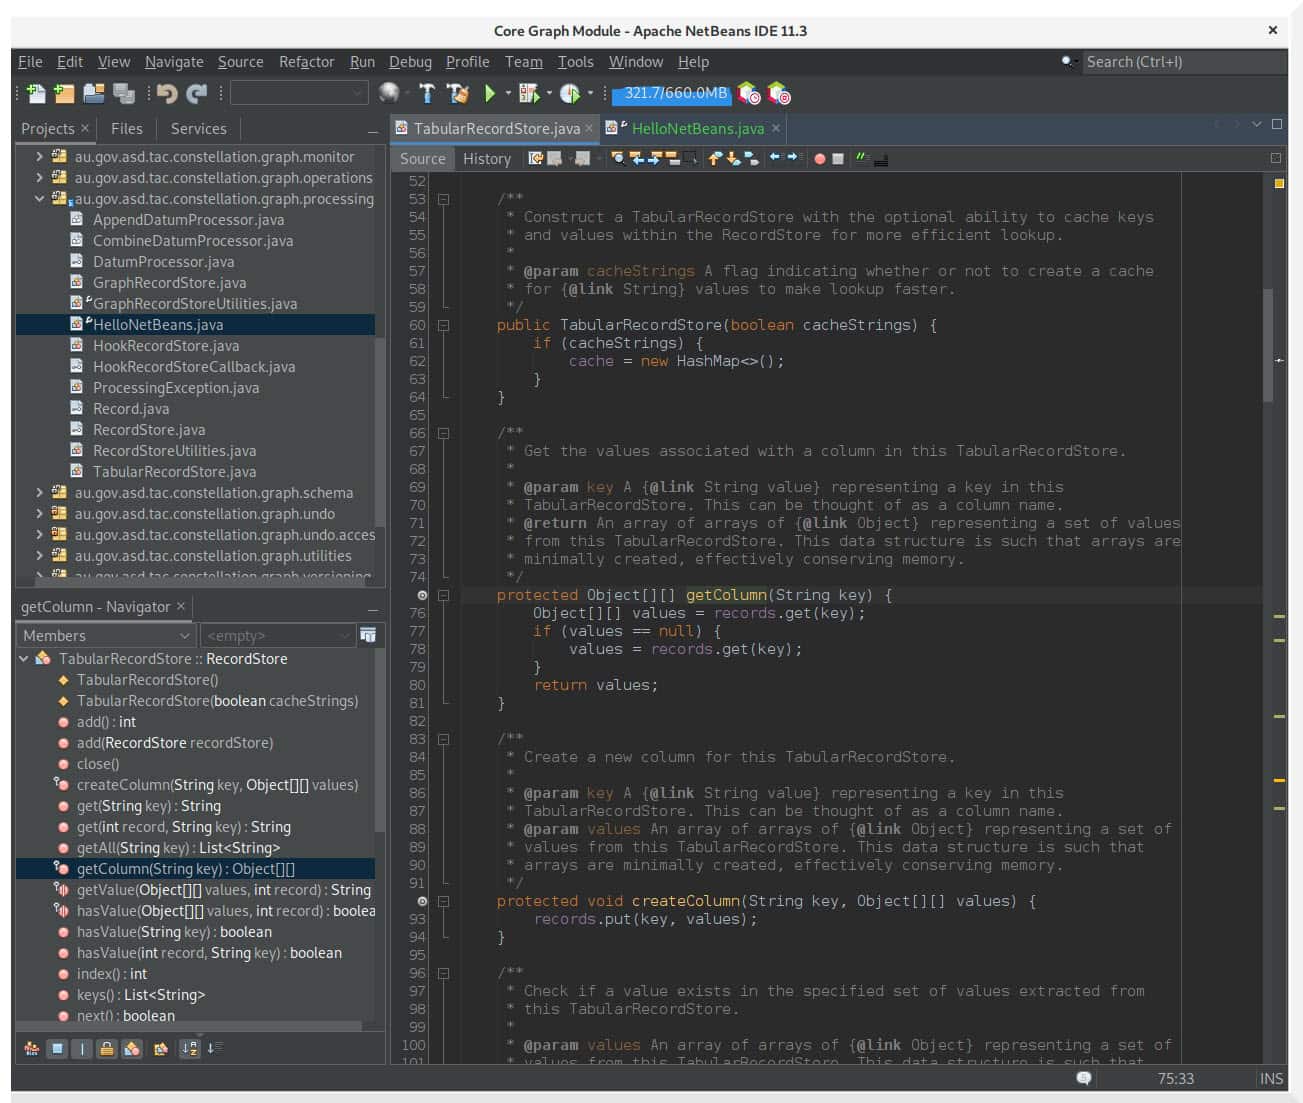Click the memory usage bar 321.7/660.0MB

[x=671, y=93]
